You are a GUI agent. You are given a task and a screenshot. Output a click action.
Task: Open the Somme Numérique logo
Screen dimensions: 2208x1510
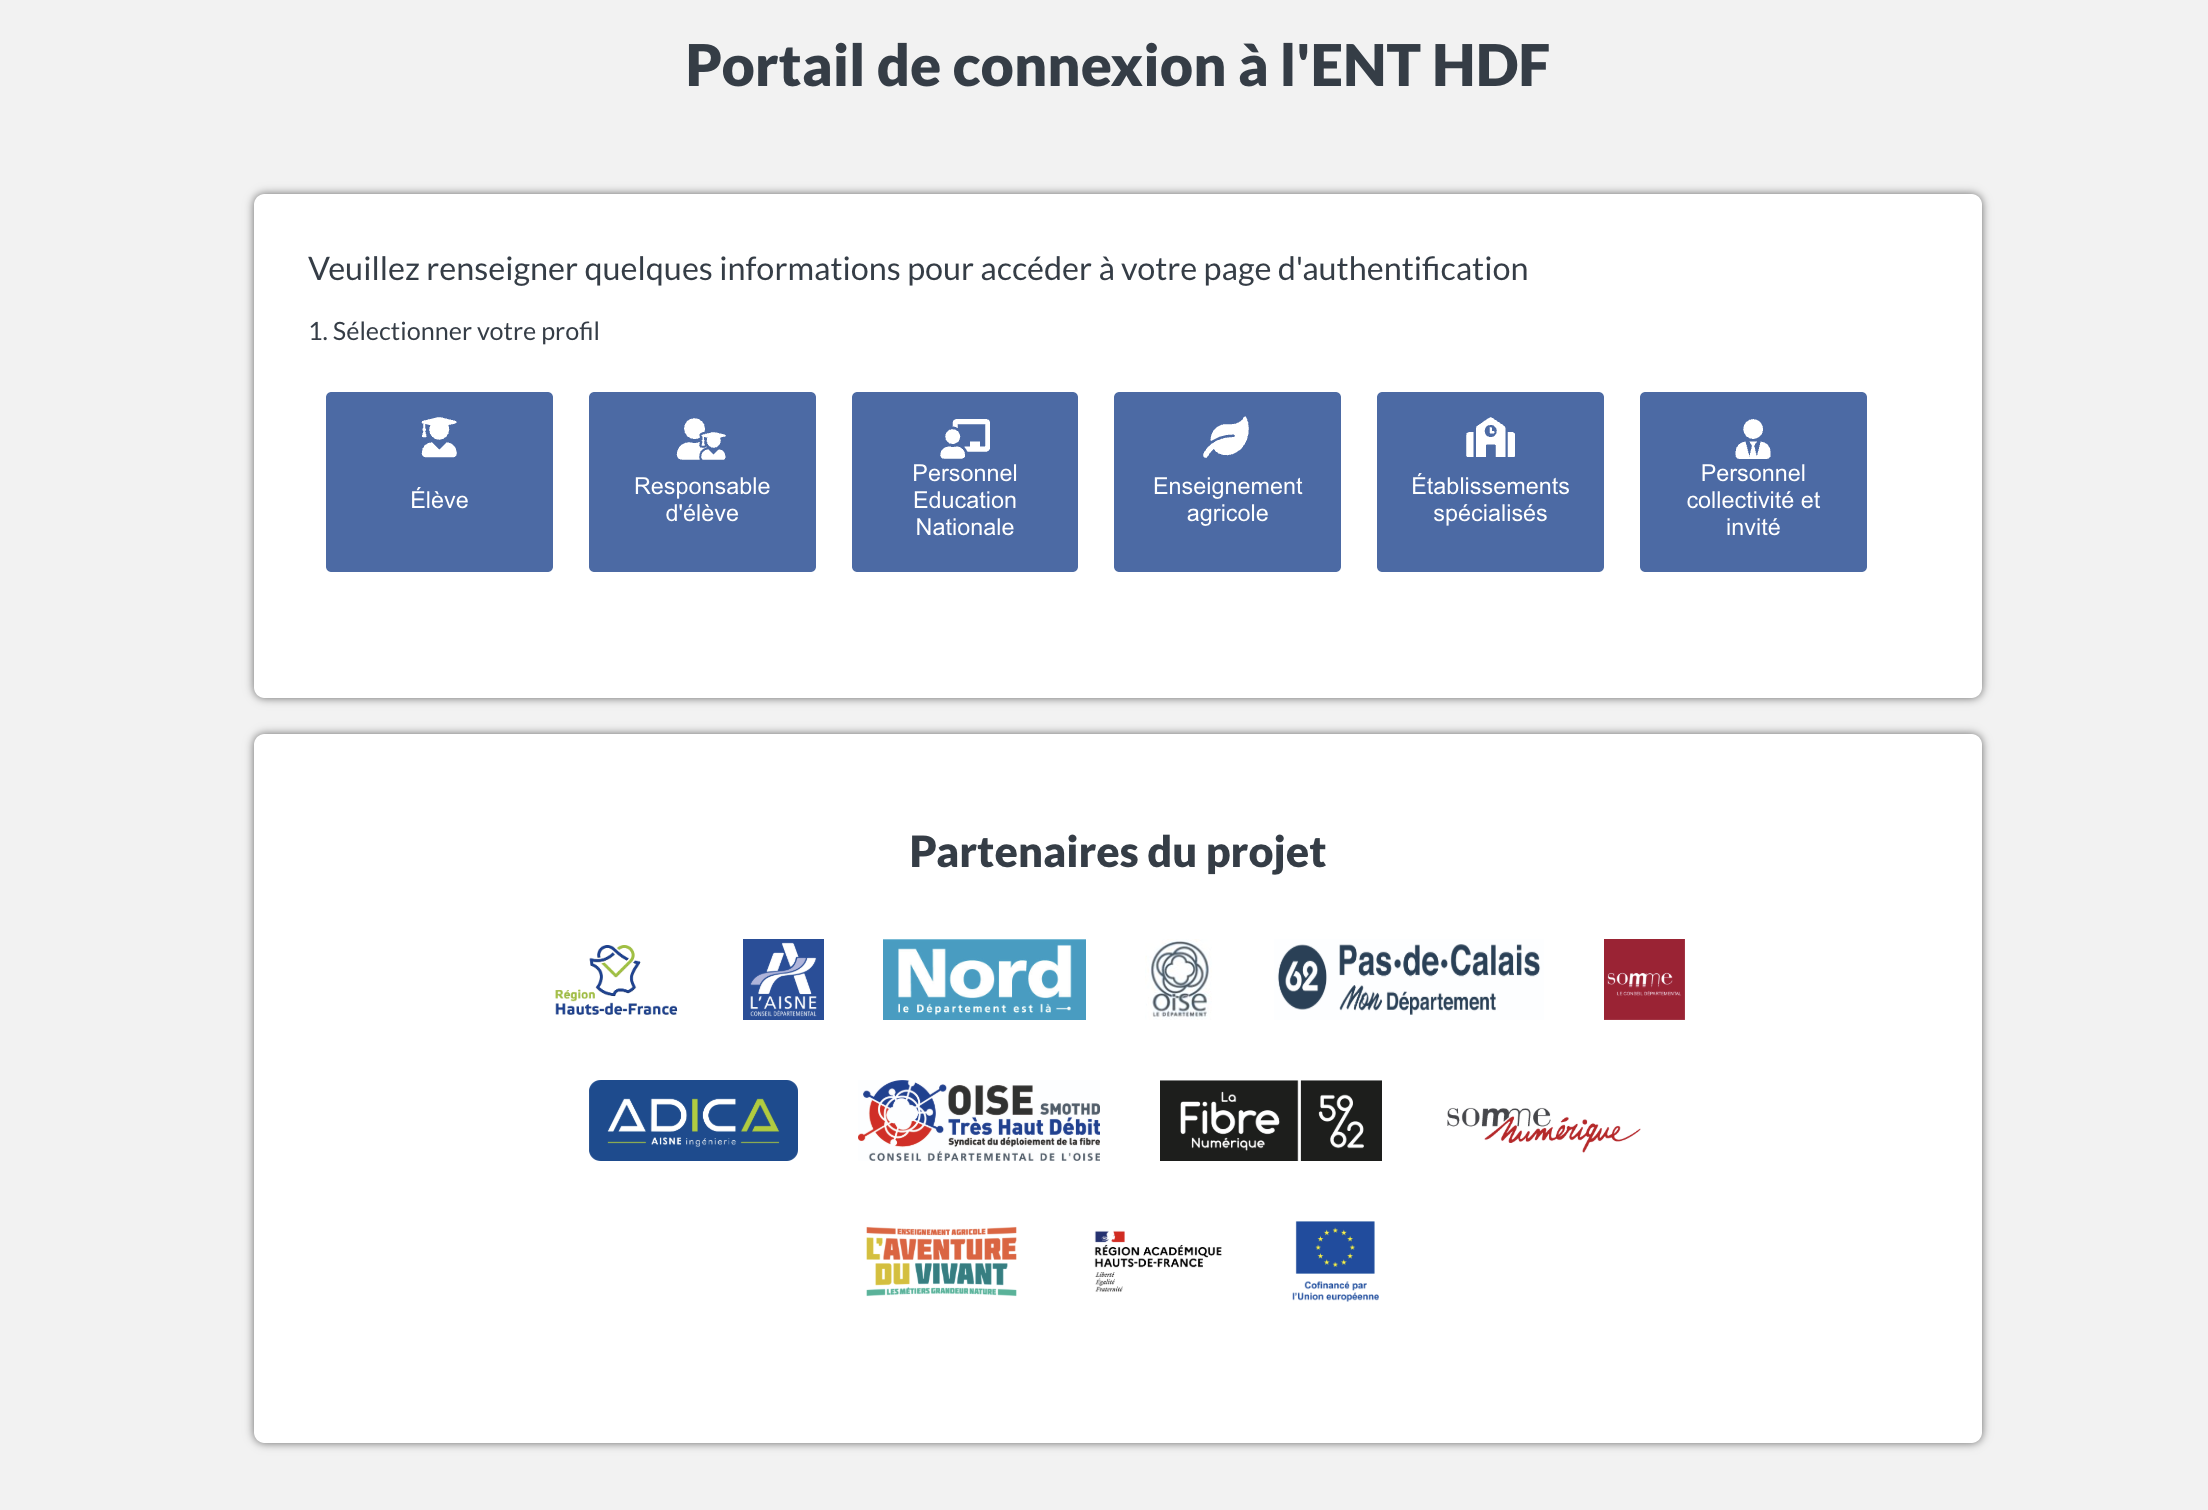[1542, 1127]
